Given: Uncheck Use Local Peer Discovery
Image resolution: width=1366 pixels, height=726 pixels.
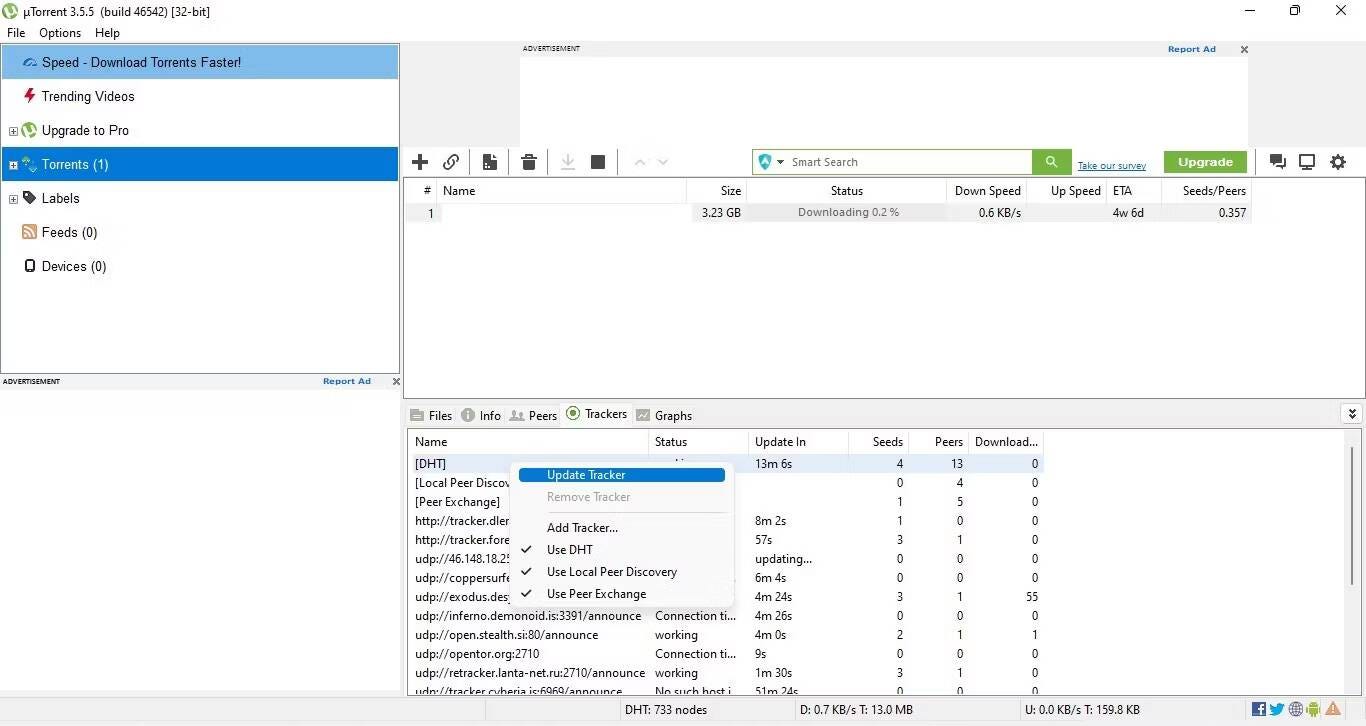Looking at the screenshot, I should pos(611,571).
